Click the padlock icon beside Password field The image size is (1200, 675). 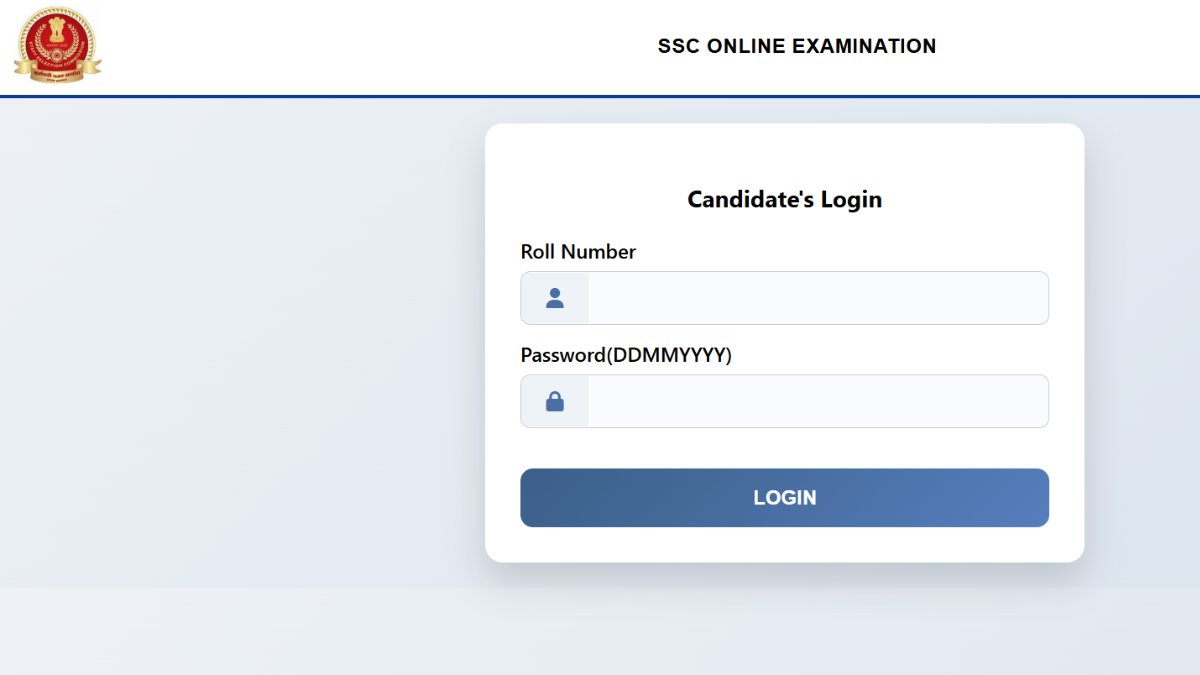(x=555, y=401)
